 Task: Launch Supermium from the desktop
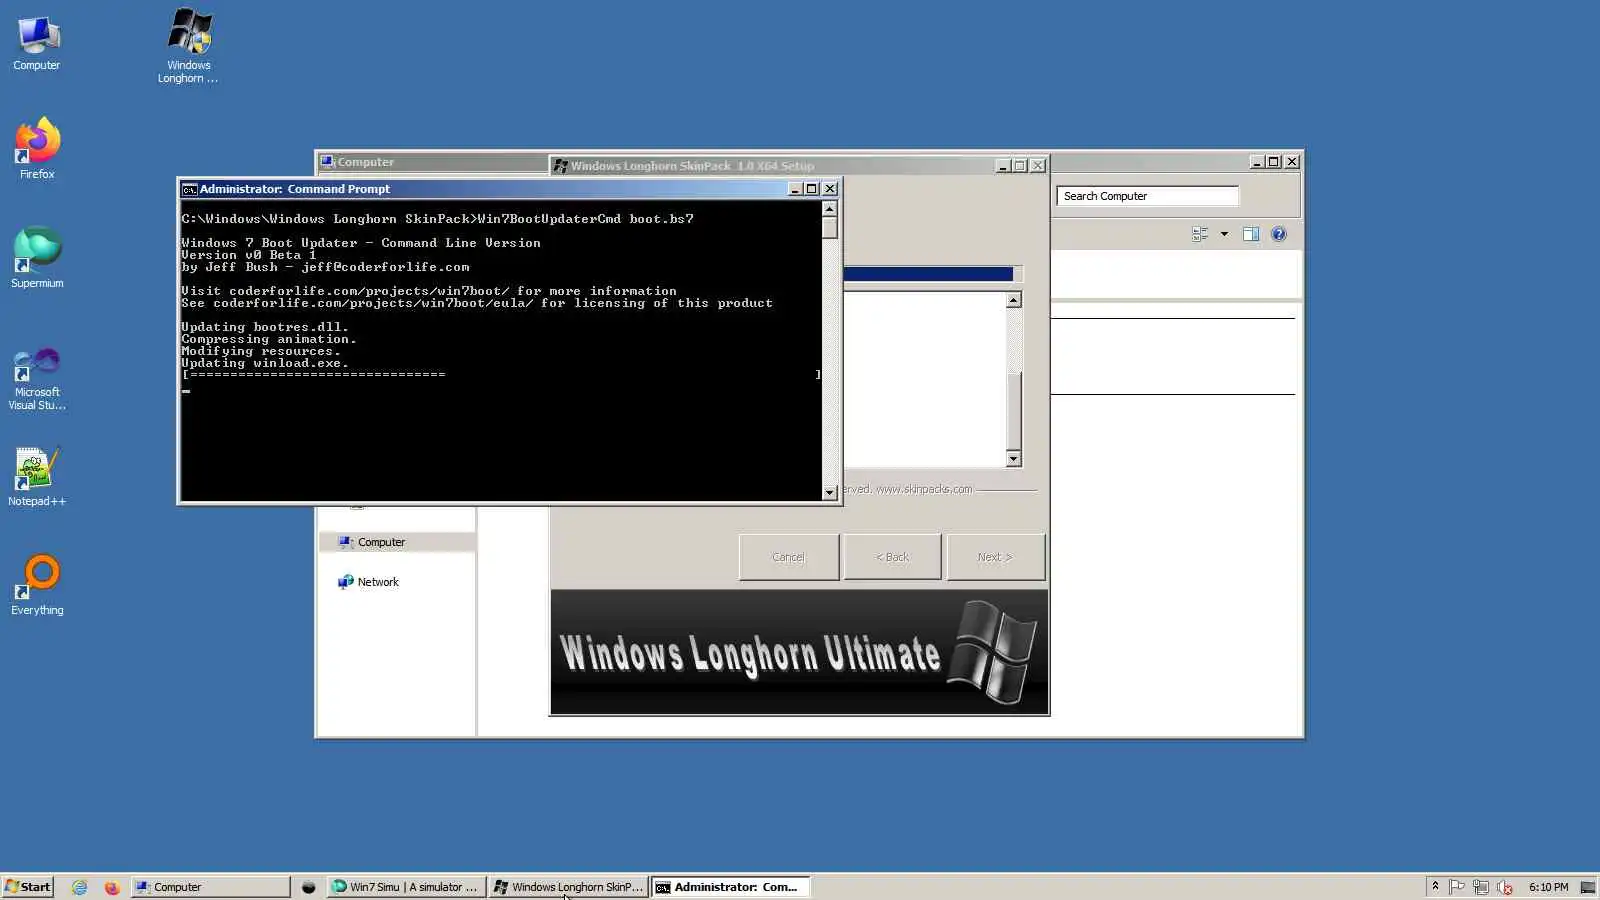[37, 258]
